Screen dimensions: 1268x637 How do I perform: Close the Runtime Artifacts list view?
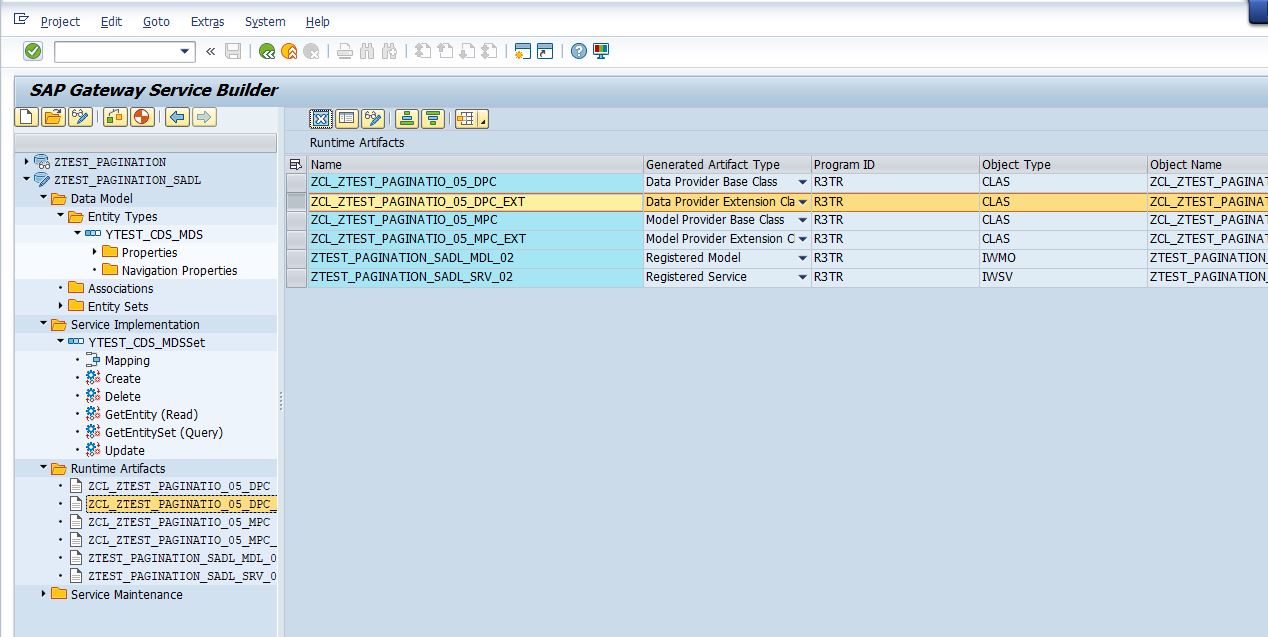click(320, 118)
